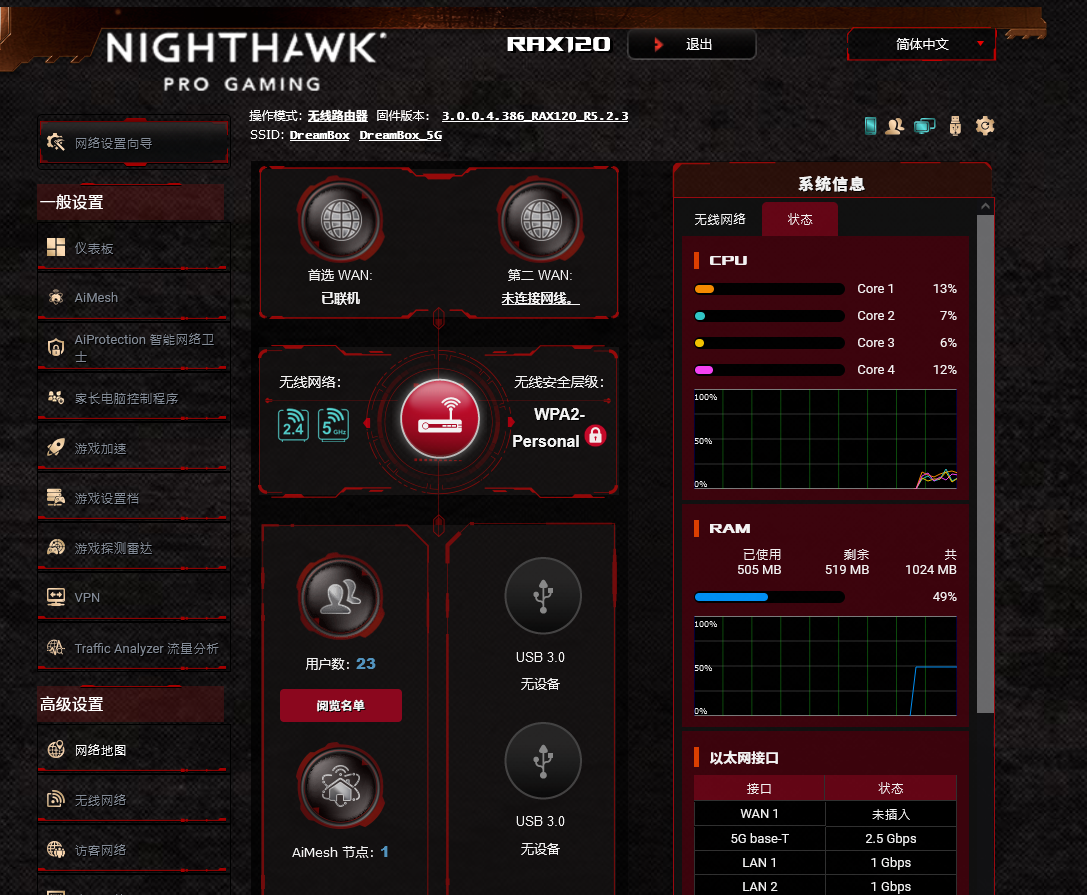Click the guest network globe icon
This screenshot has height=895, width=1087.
(x=55, y=849)
